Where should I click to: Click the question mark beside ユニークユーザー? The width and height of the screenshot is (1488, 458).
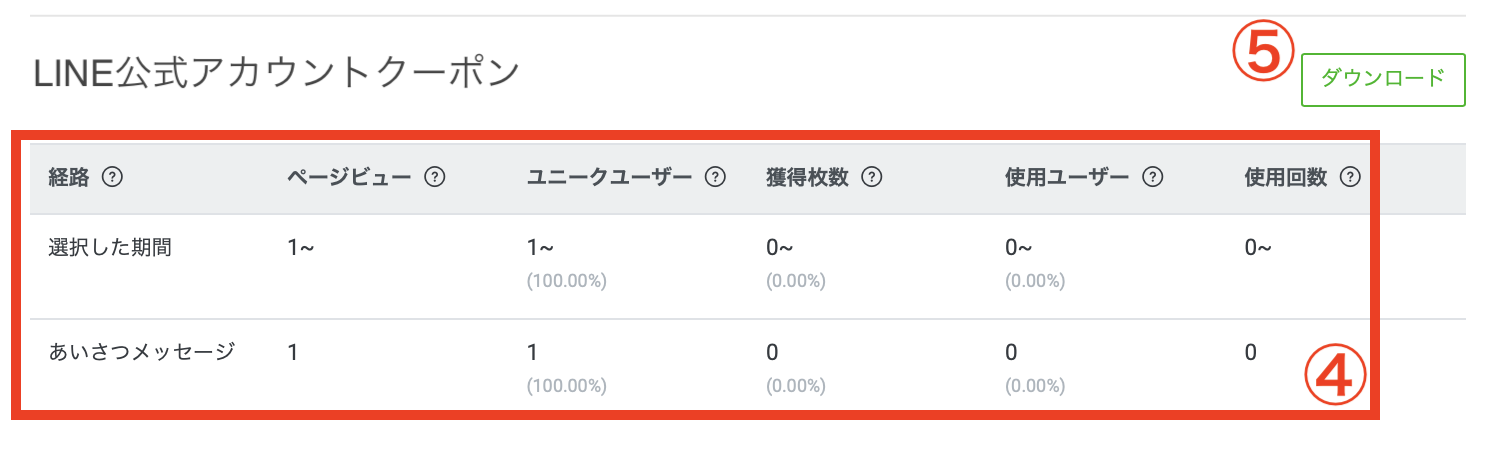[x=714, y=177]
